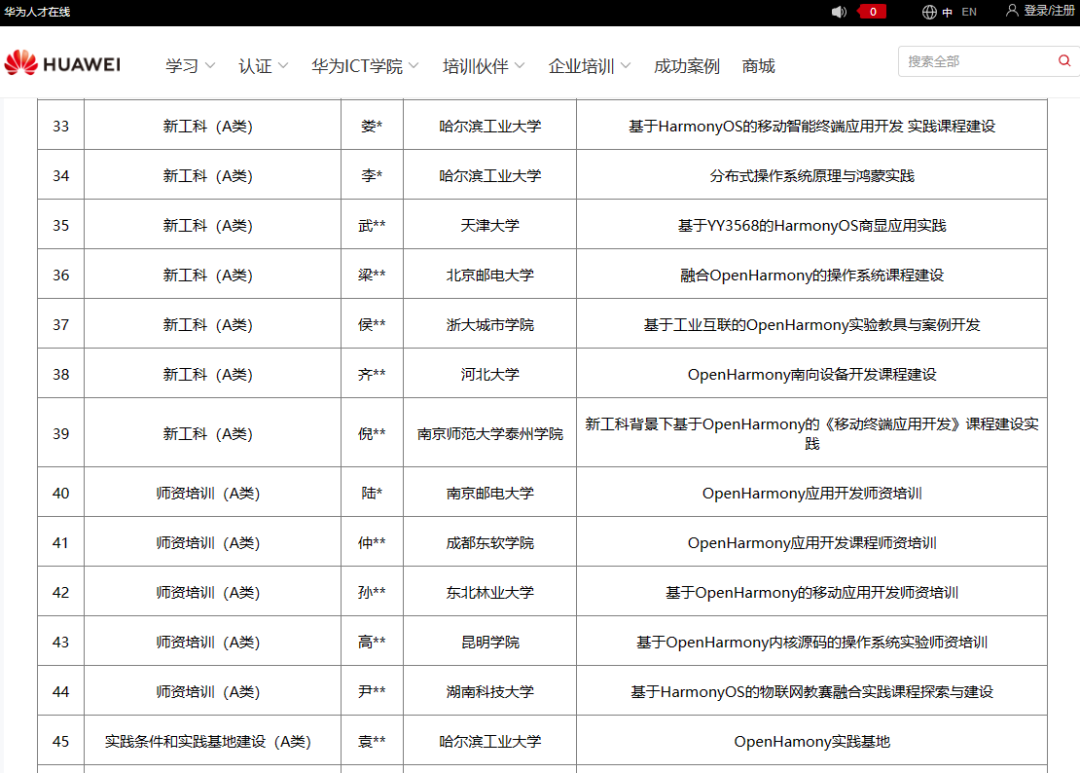Select 基于工业互联的OpenHarmony实验教具与案例开发 cell
This screenshot has width=1080, height=773.
(x=812, y=324)
